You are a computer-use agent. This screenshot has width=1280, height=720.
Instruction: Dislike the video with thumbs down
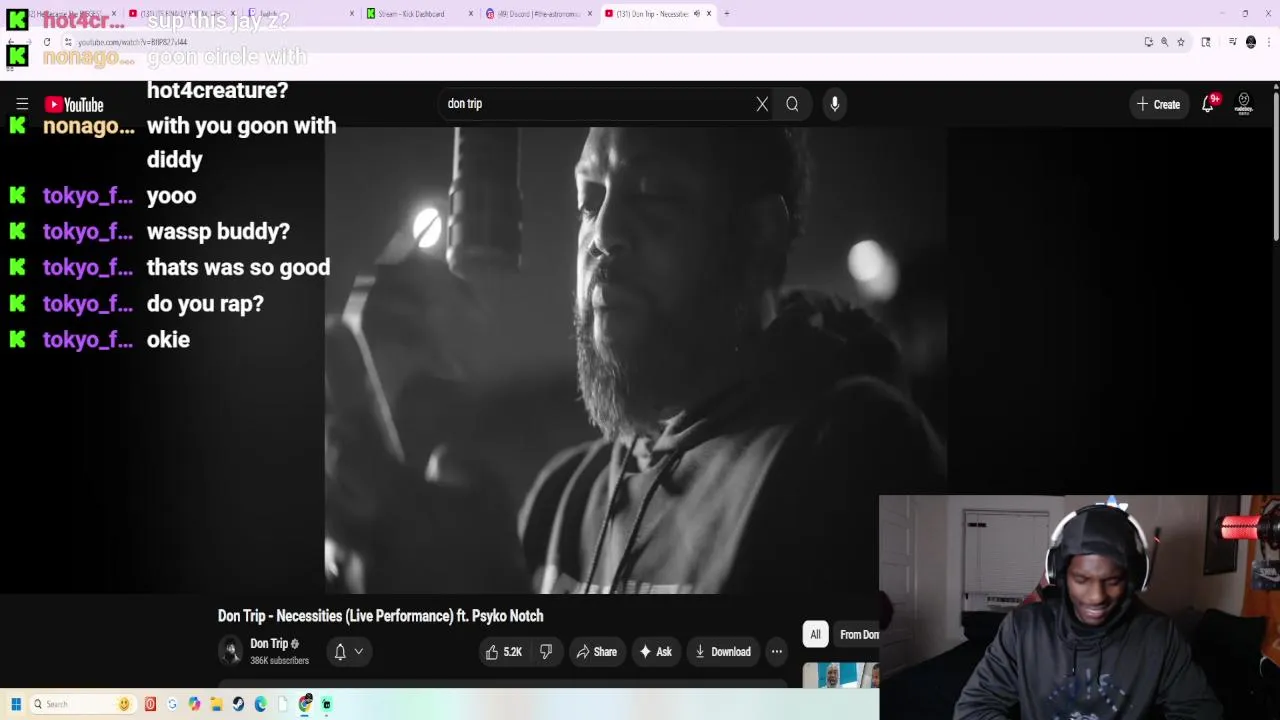click(x=546, y=652)
